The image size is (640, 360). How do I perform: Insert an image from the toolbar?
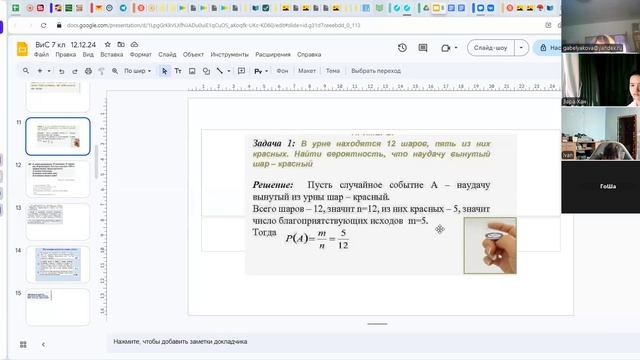[192, 71]
